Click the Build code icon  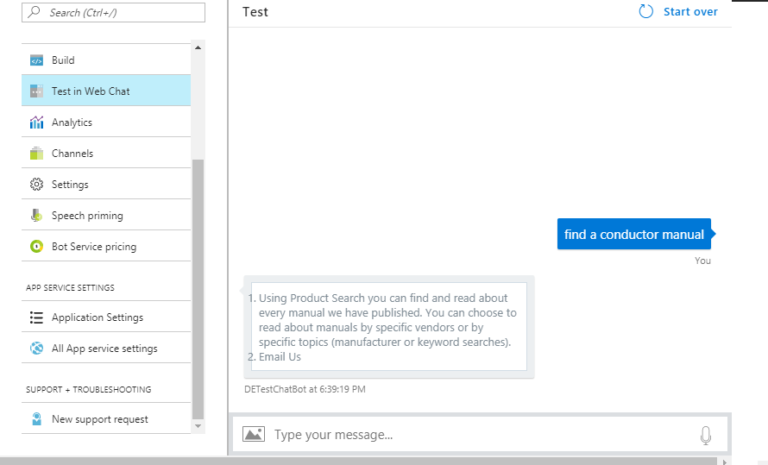click(x=37, y=60)
